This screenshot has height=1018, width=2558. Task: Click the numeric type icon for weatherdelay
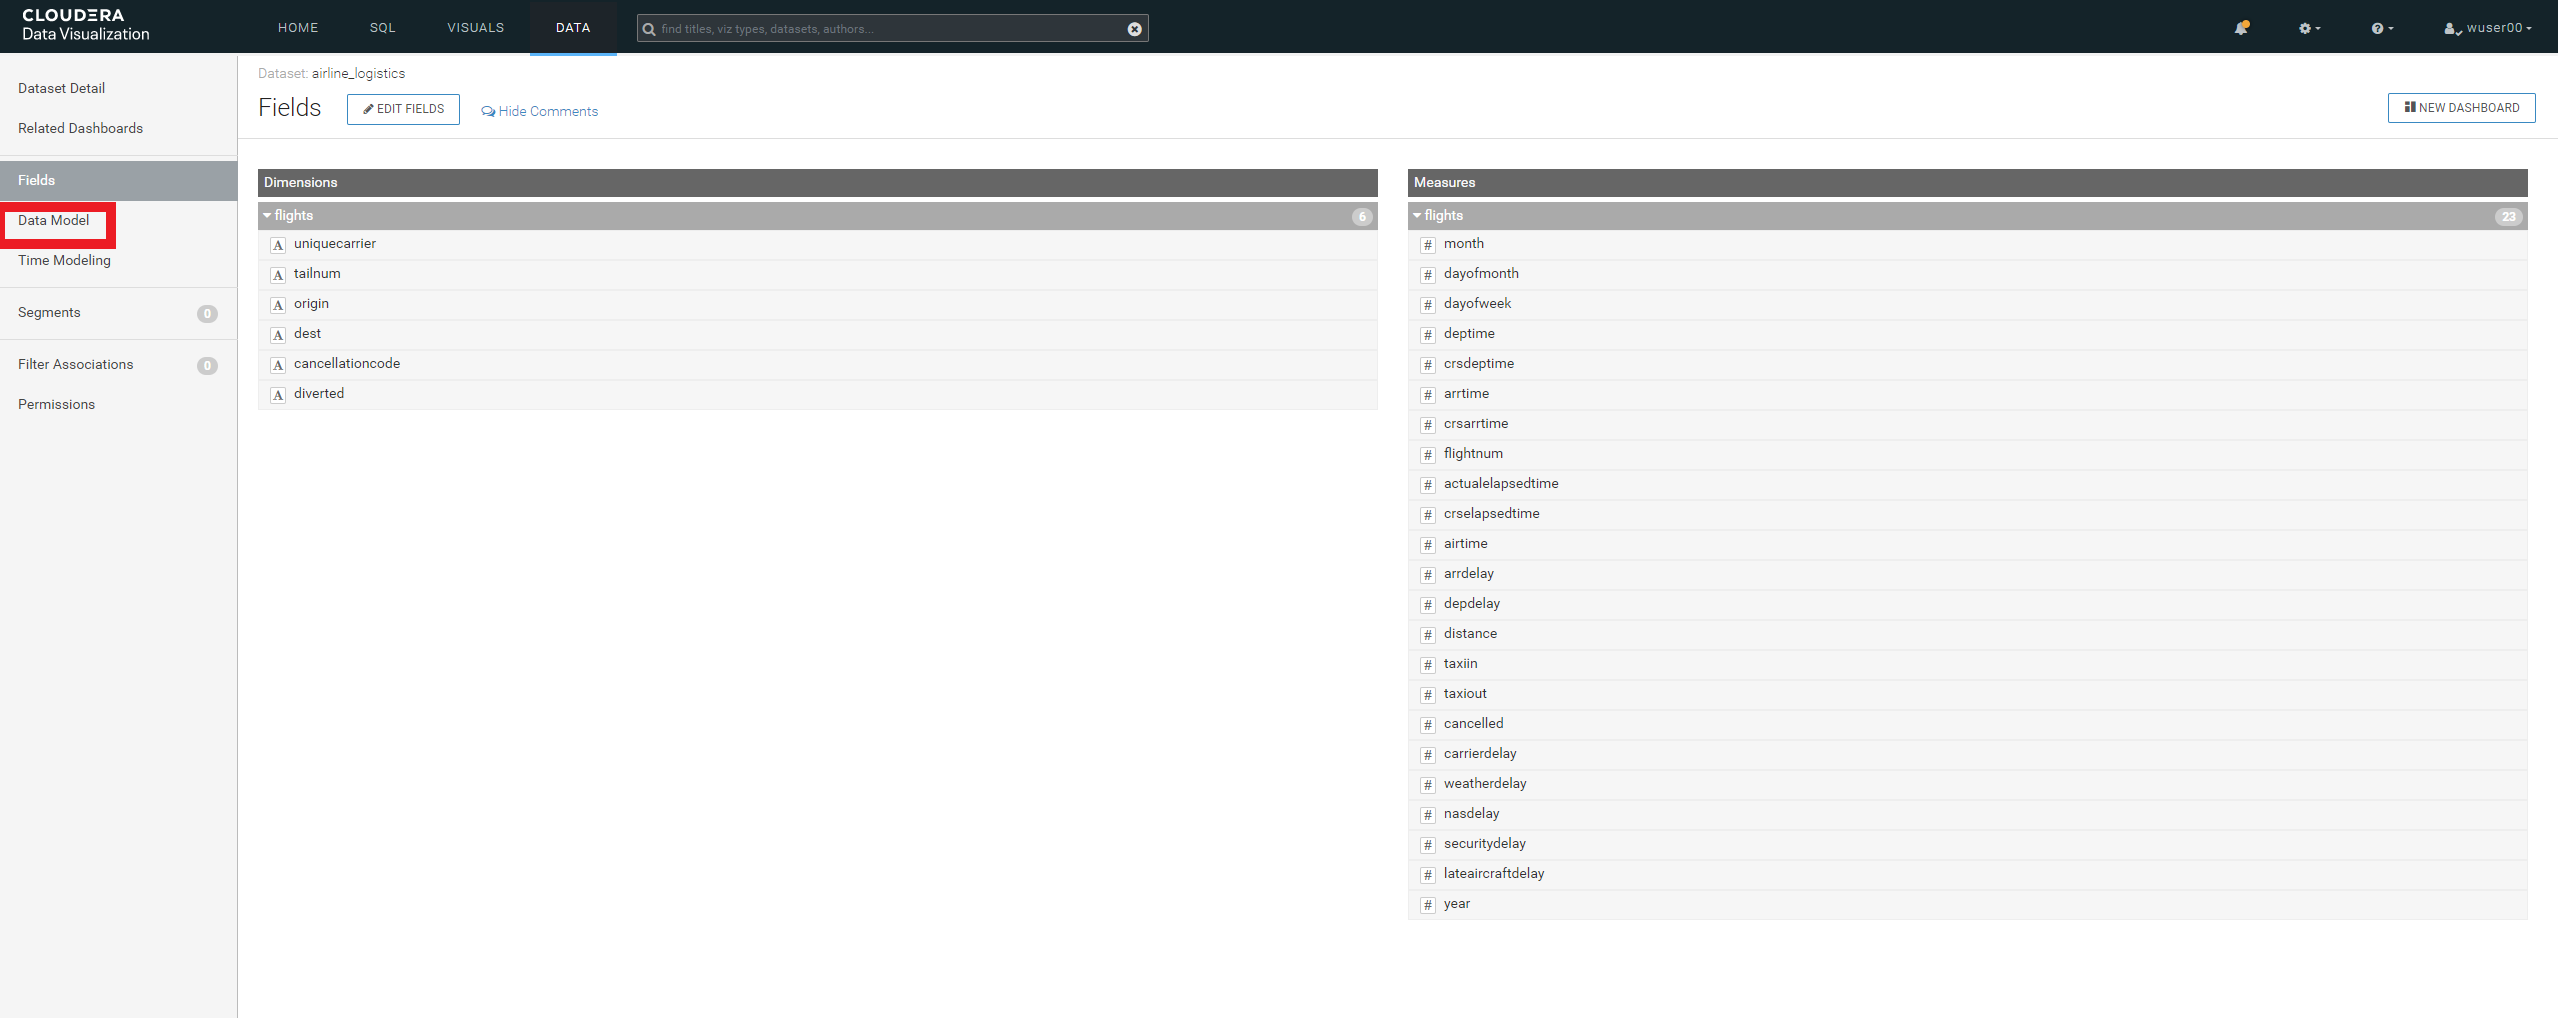(1428, 785)
